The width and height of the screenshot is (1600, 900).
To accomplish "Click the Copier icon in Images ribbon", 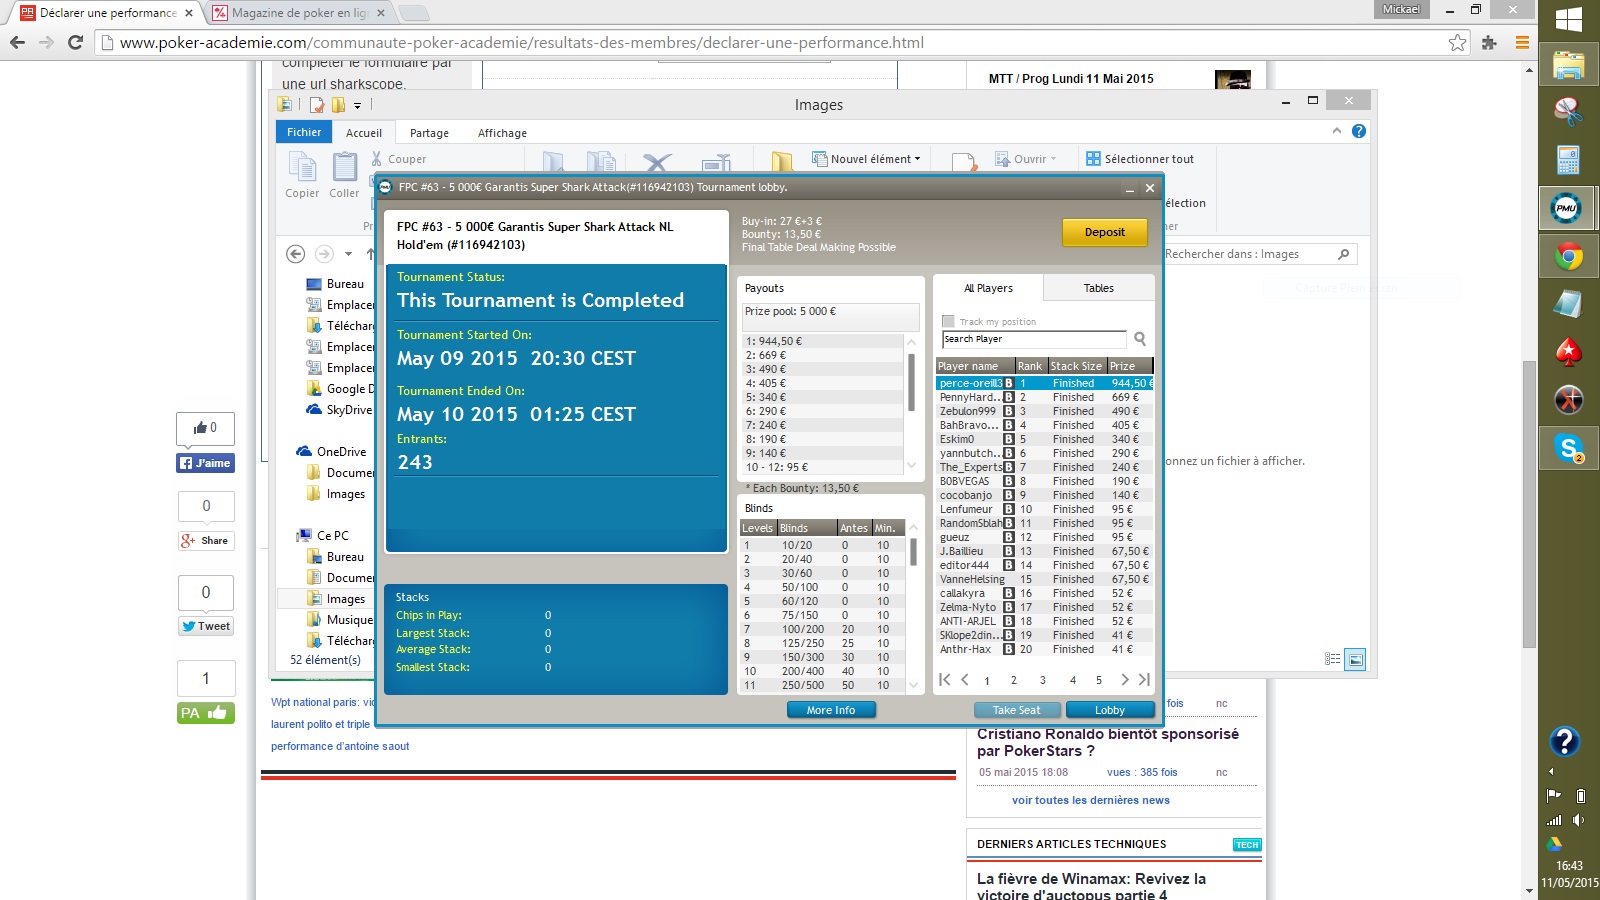I will click(x=302, y=167).
